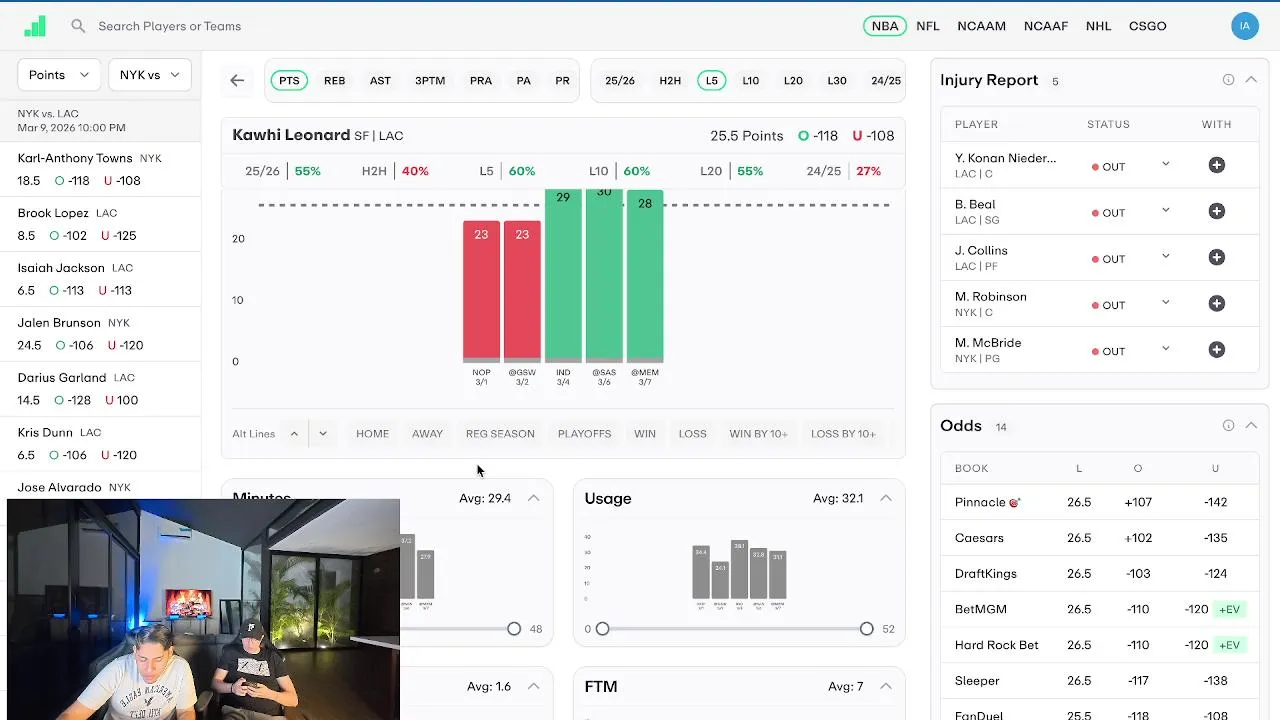This screenshot has height=720, width=1280.
Task: Select the PR stat filter
Action: pyautogui.click(x=562, y=81)
